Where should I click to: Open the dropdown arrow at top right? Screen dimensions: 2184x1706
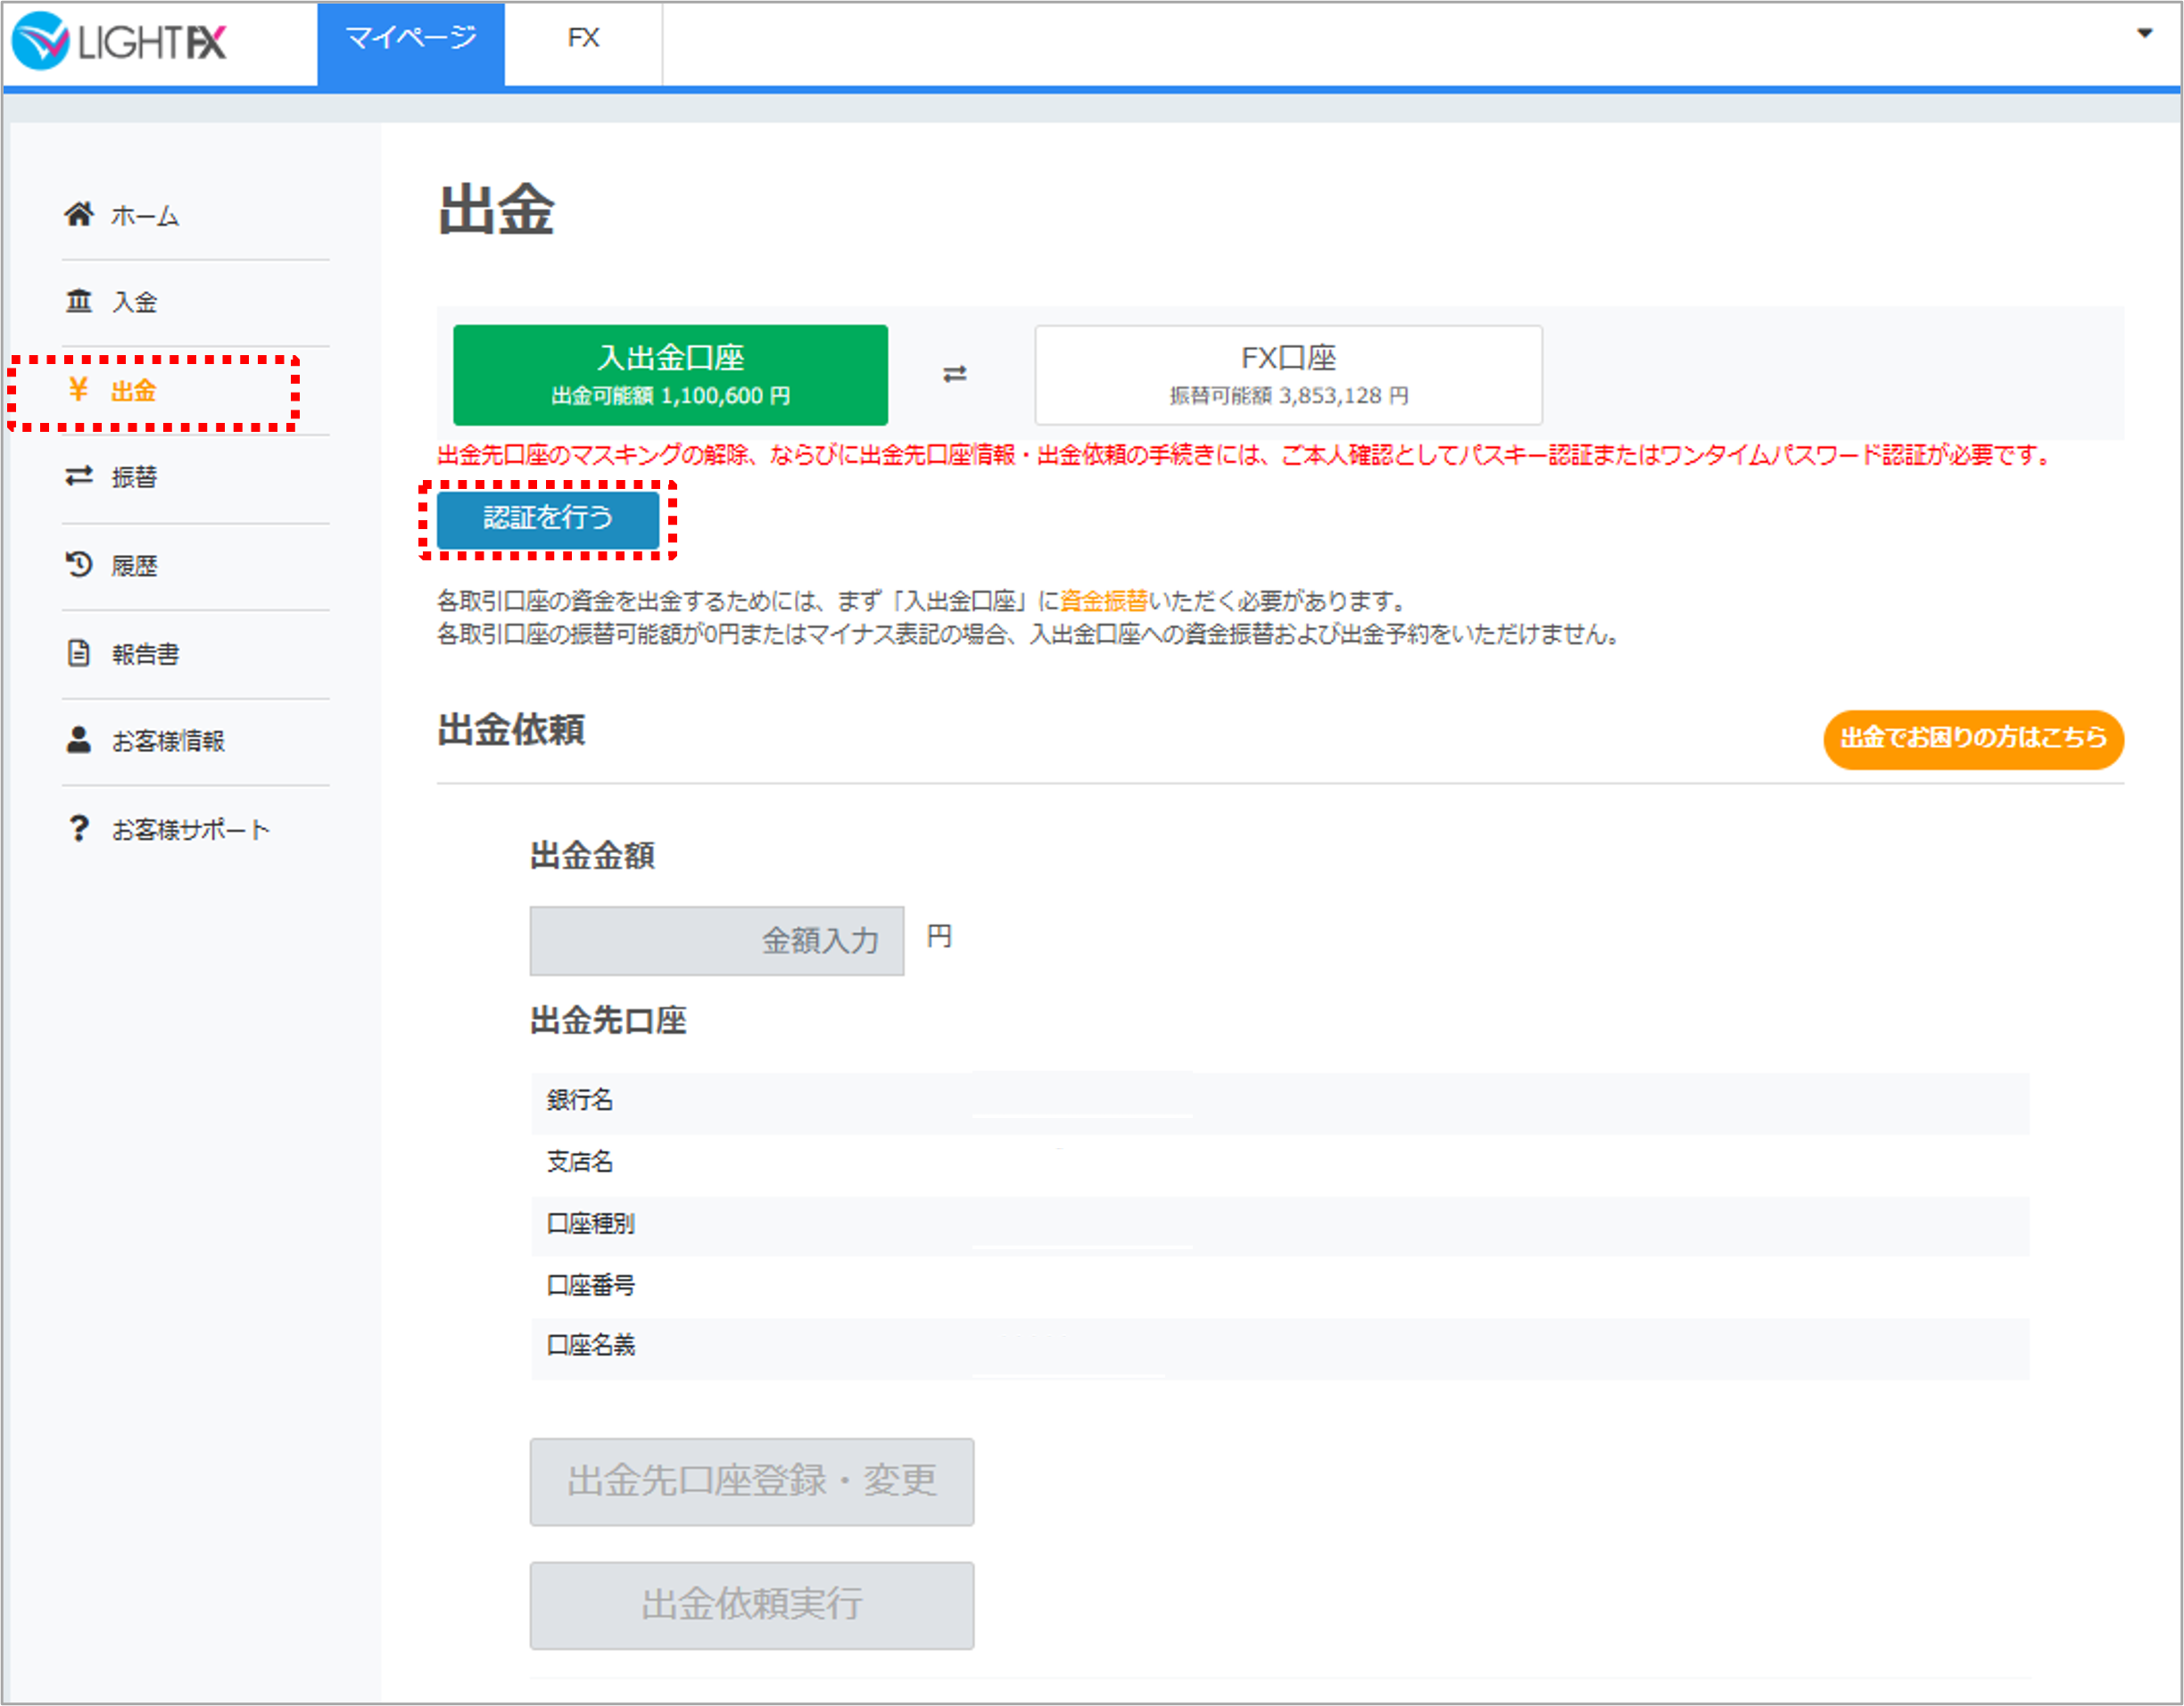click(2146, 35)
